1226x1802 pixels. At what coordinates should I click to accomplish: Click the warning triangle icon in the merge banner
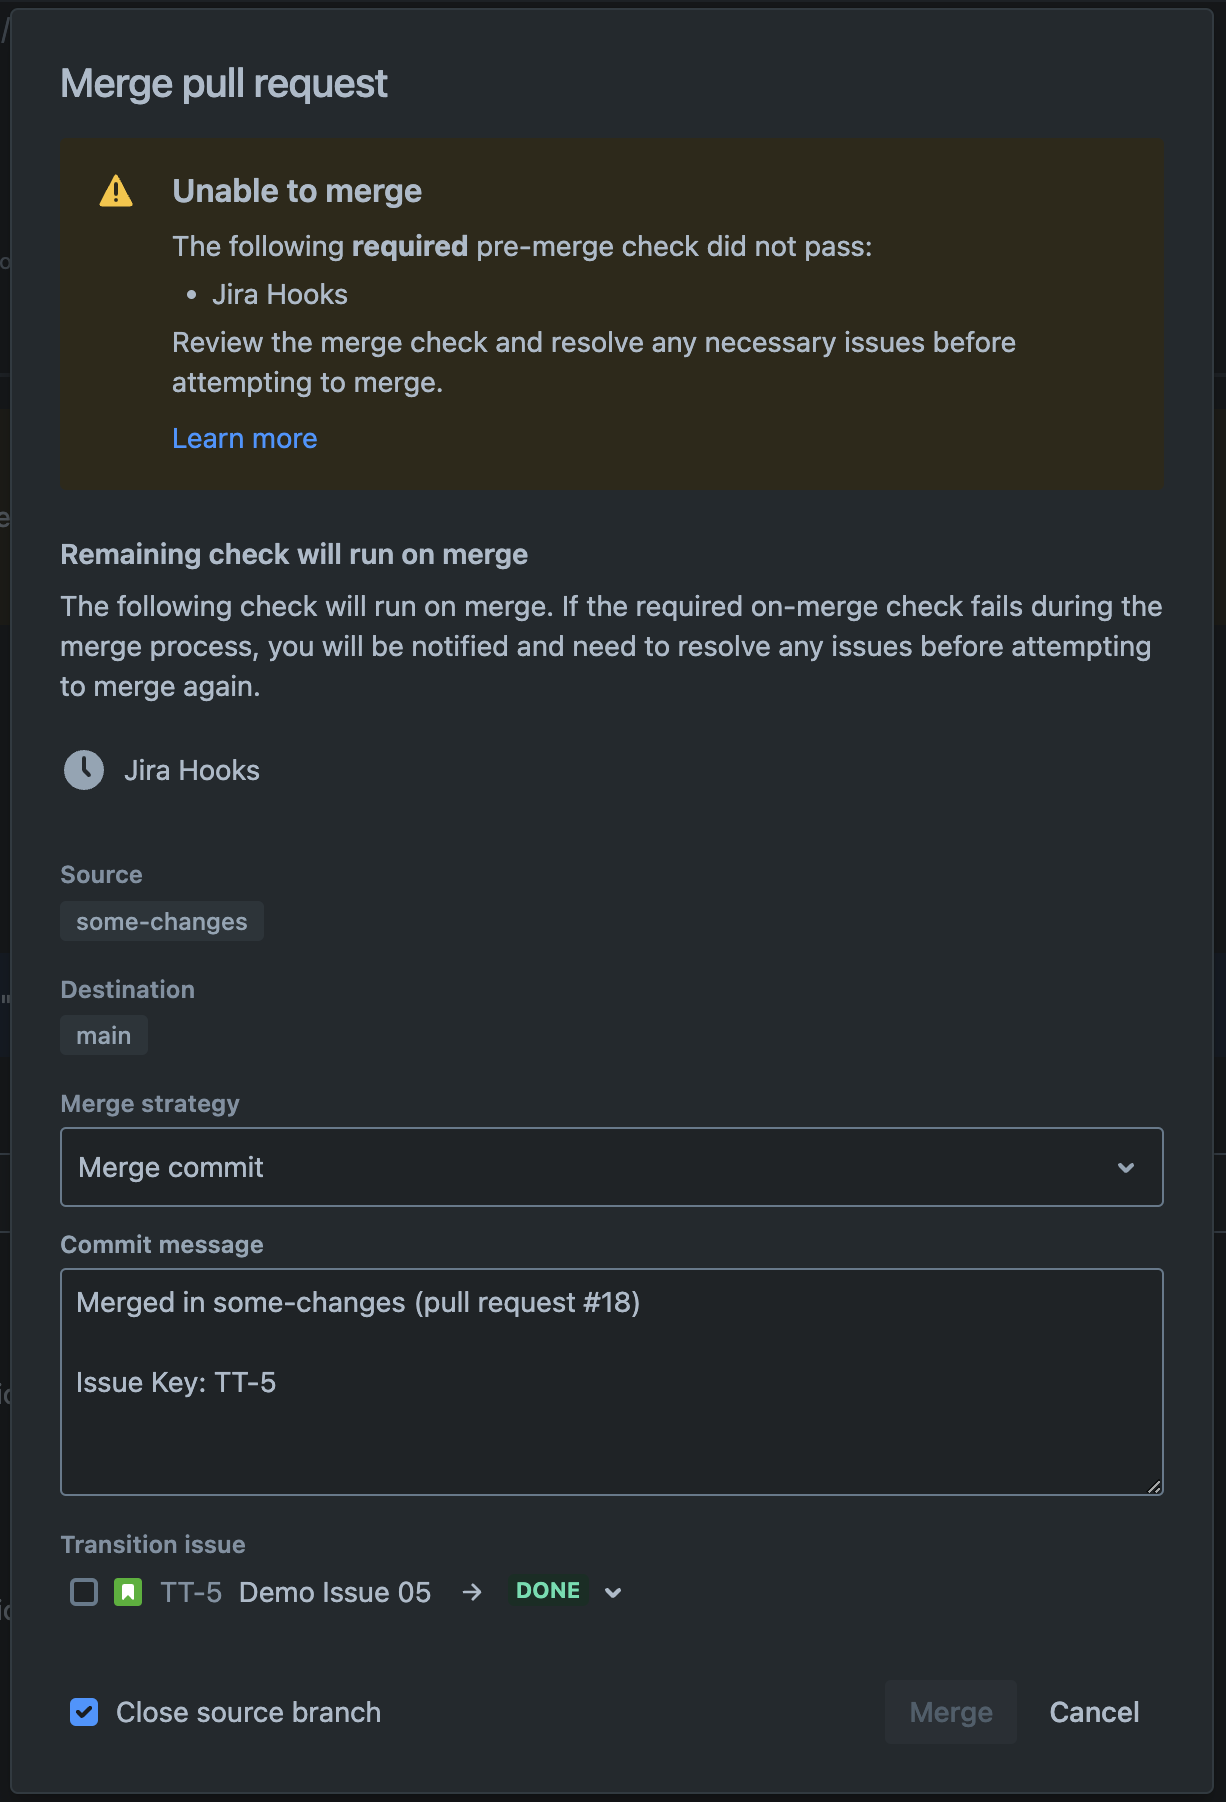pos(117,191)
